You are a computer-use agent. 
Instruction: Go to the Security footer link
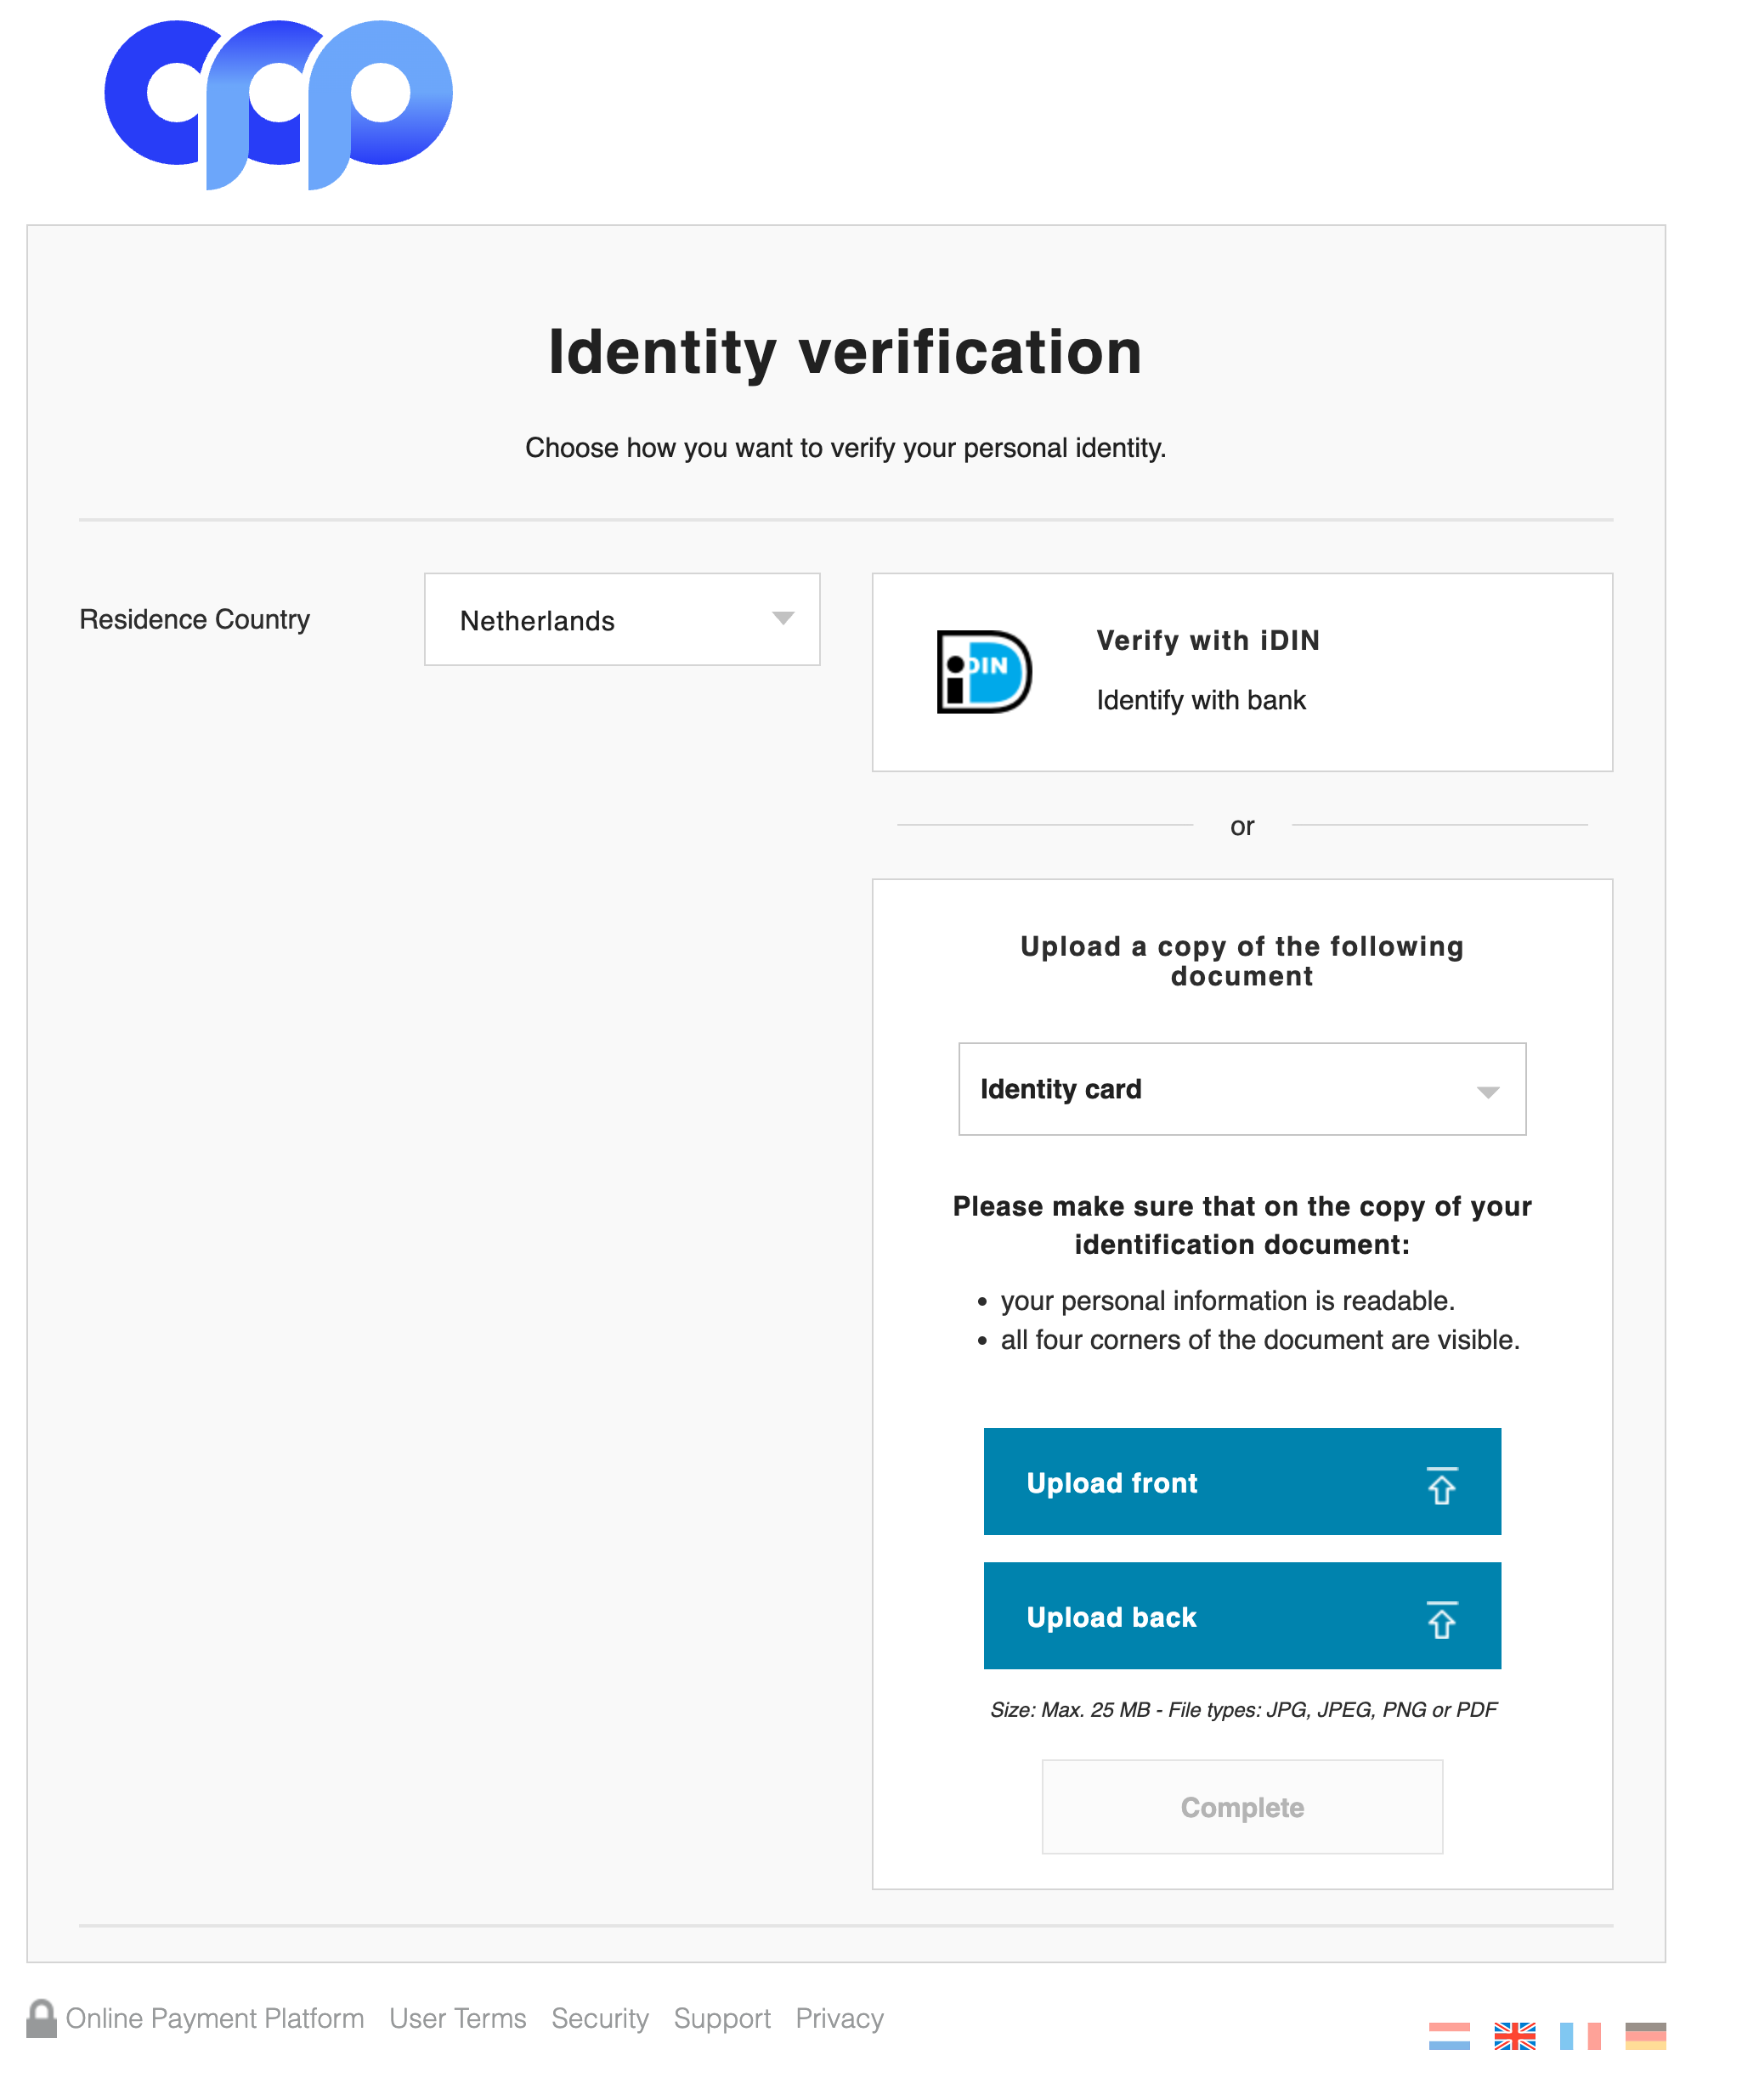(x=599, y=2018)
